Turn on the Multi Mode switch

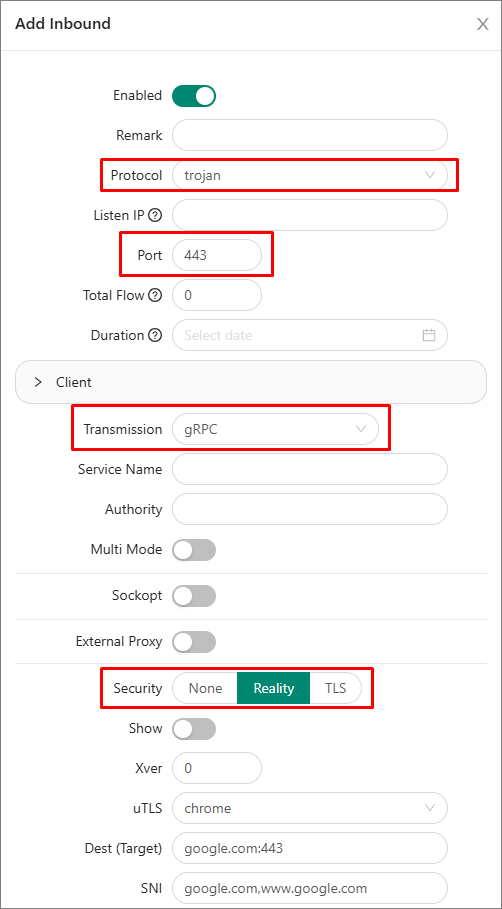pos(194,550)
